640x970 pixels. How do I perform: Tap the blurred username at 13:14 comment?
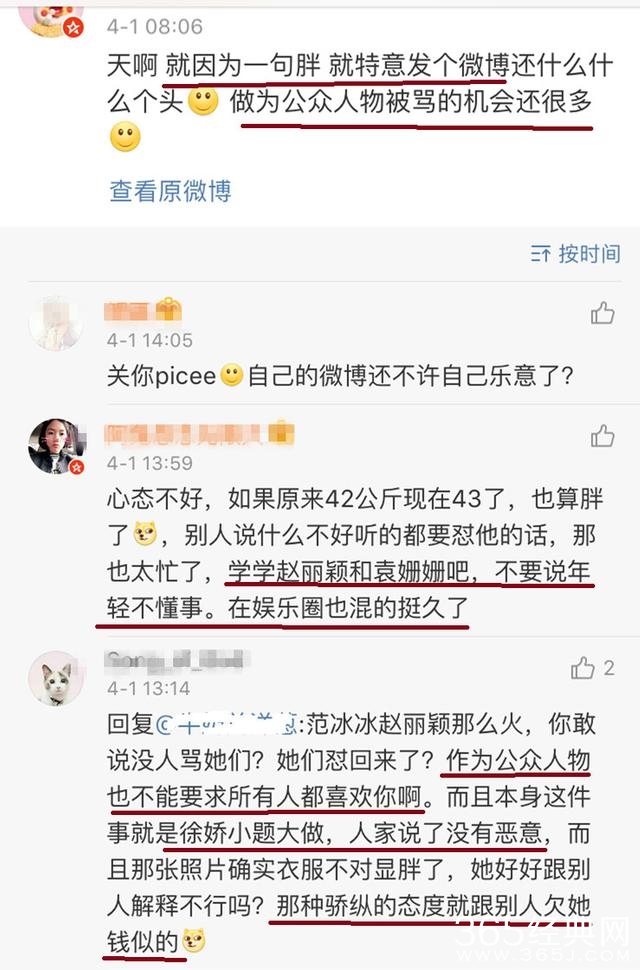tap(176, 659)
